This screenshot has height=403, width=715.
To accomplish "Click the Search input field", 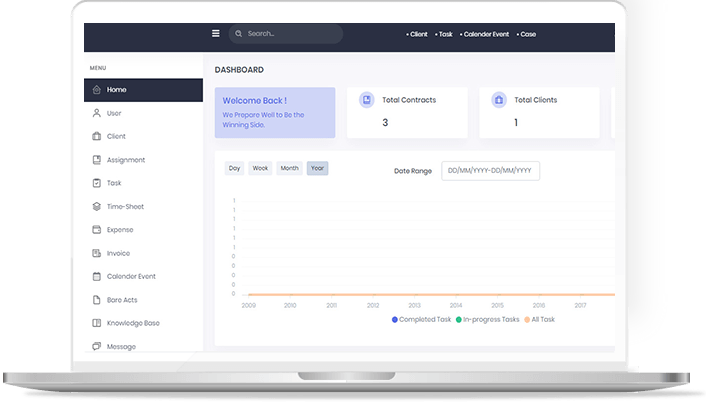I will pos(290,34).
